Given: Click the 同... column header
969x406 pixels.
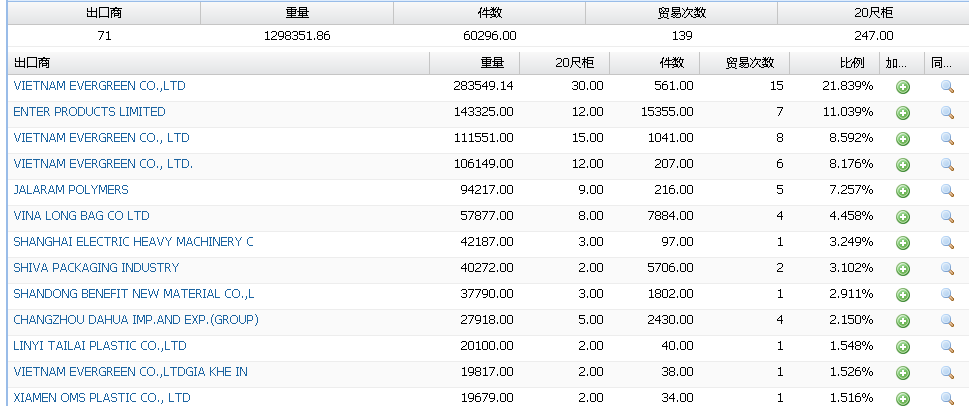Looking at the screenshot, I should (x=947, y=62).
